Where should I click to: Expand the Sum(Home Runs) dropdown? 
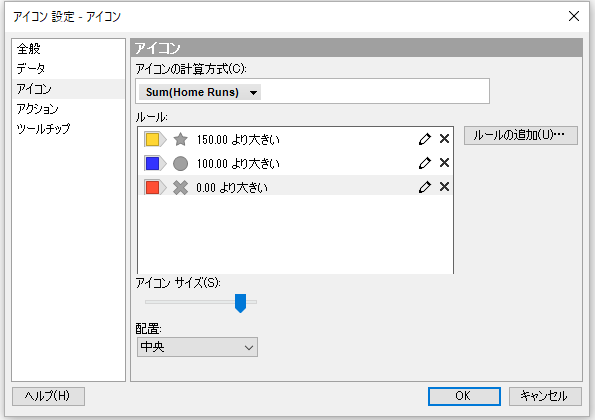[x=200, y=92]
